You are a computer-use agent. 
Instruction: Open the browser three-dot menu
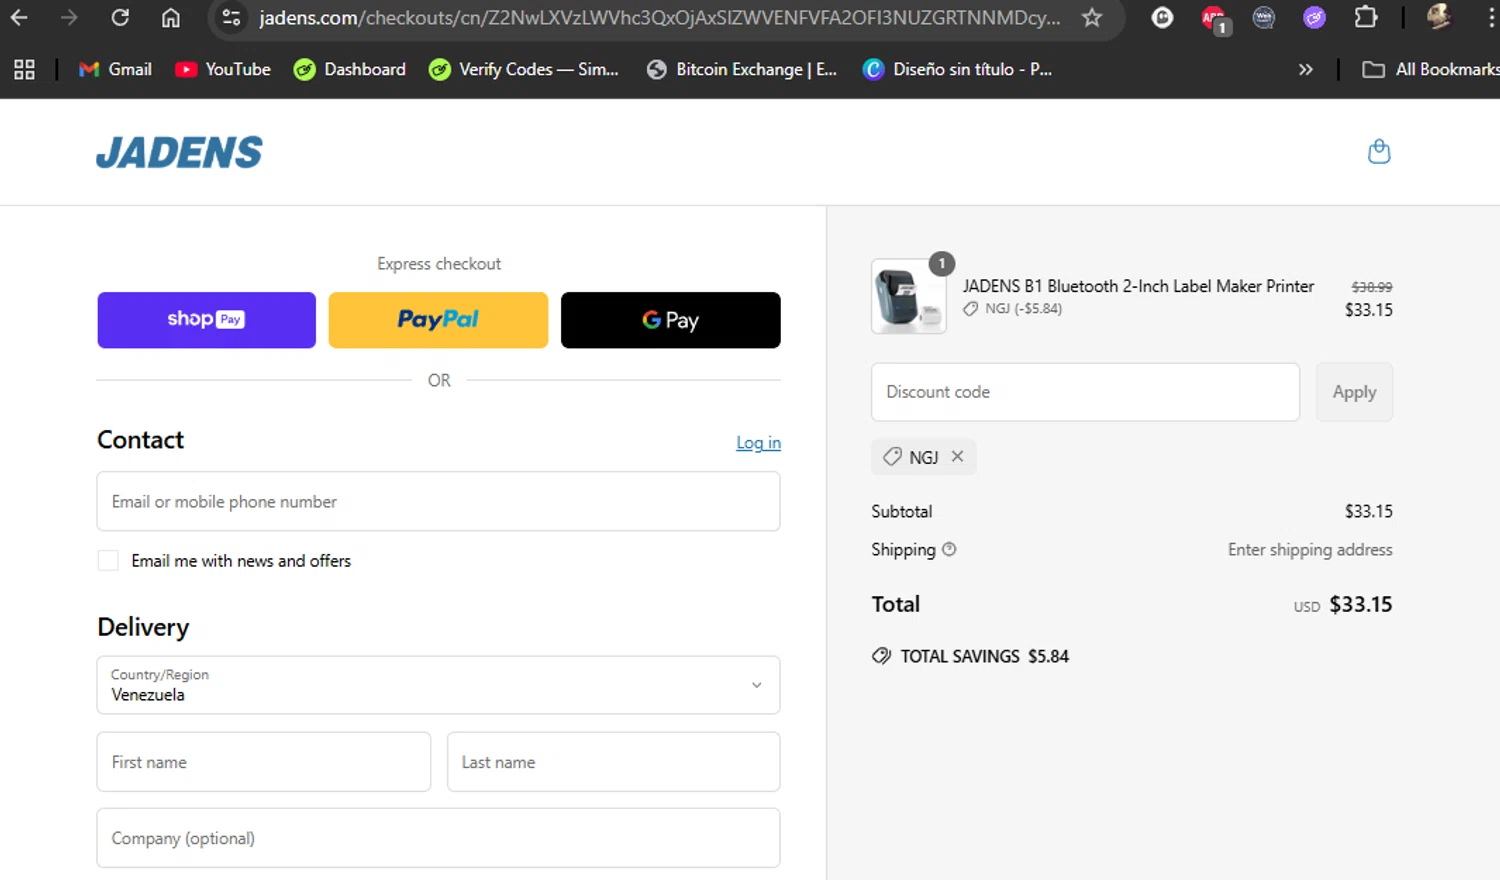click(x=1491, y=17)
